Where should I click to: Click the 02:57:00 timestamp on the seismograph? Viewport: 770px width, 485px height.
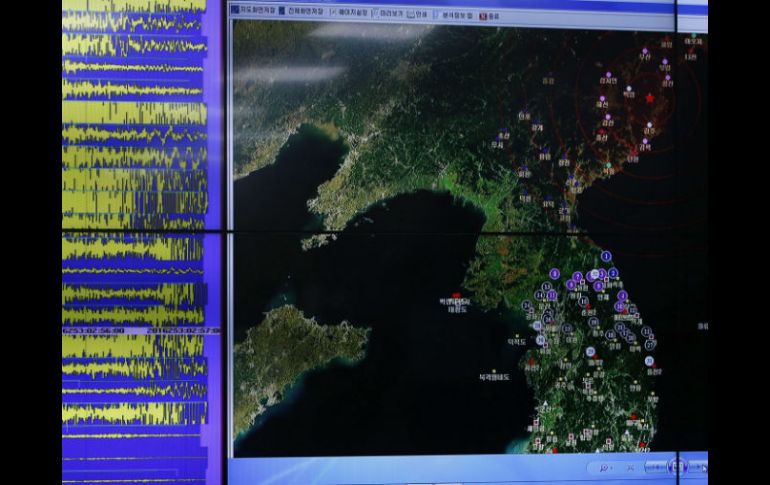tap(186, 330)
